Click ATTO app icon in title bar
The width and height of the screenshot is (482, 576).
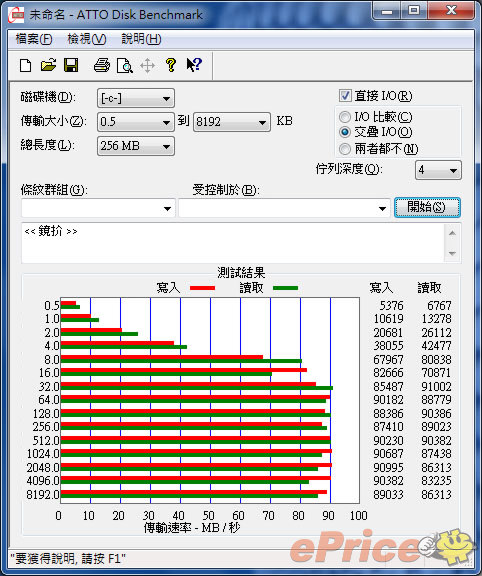point(17,15)
